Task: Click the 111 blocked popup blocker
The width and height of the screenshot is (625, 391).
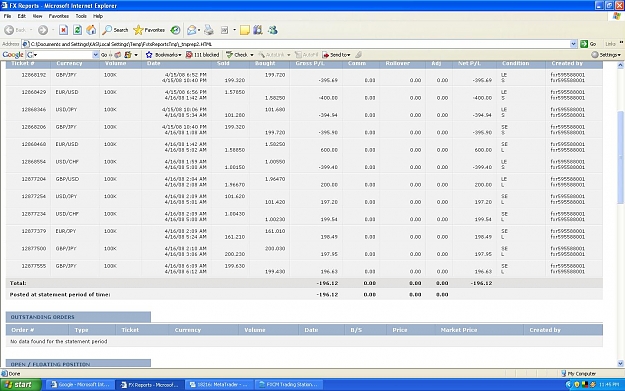Action: pos(202,55)
